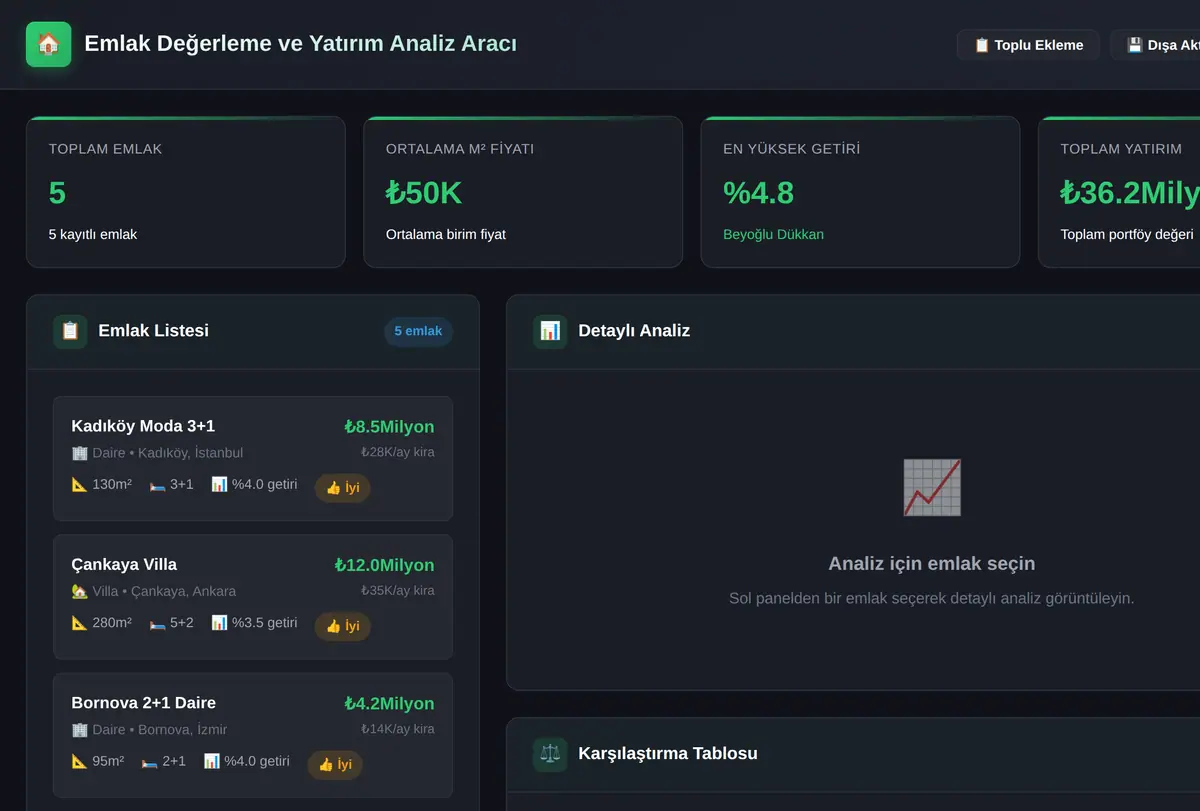Viewport: 1200px width, 811px height.
Task: Click the ₺4.2Milyon price
Action: click(389, 704)
